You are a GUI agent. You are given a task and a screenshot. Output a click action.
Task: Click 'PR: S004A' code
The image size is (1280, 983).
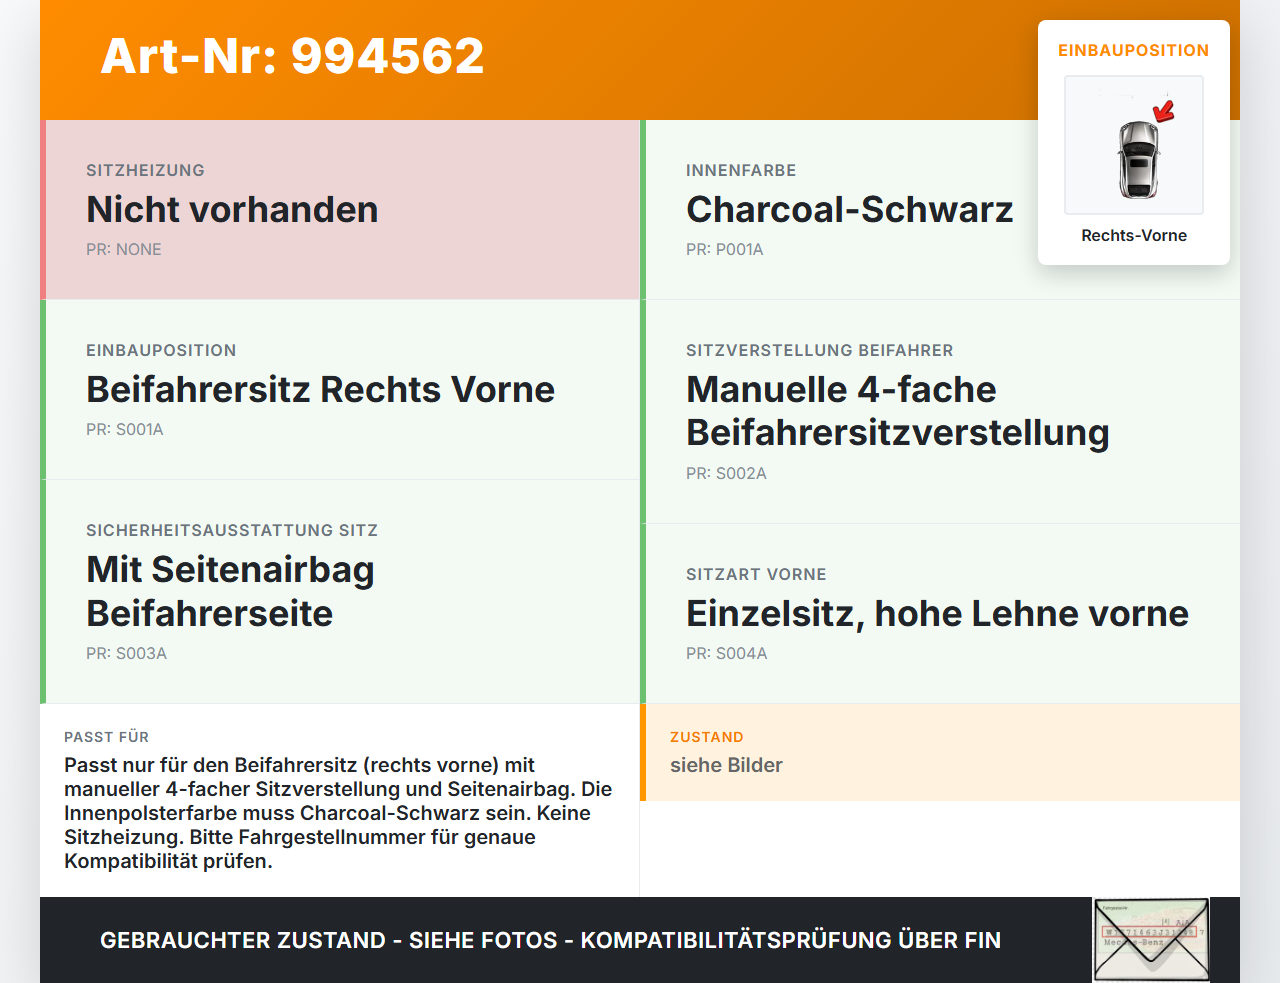pyautogui.click(x=726, y=653)
